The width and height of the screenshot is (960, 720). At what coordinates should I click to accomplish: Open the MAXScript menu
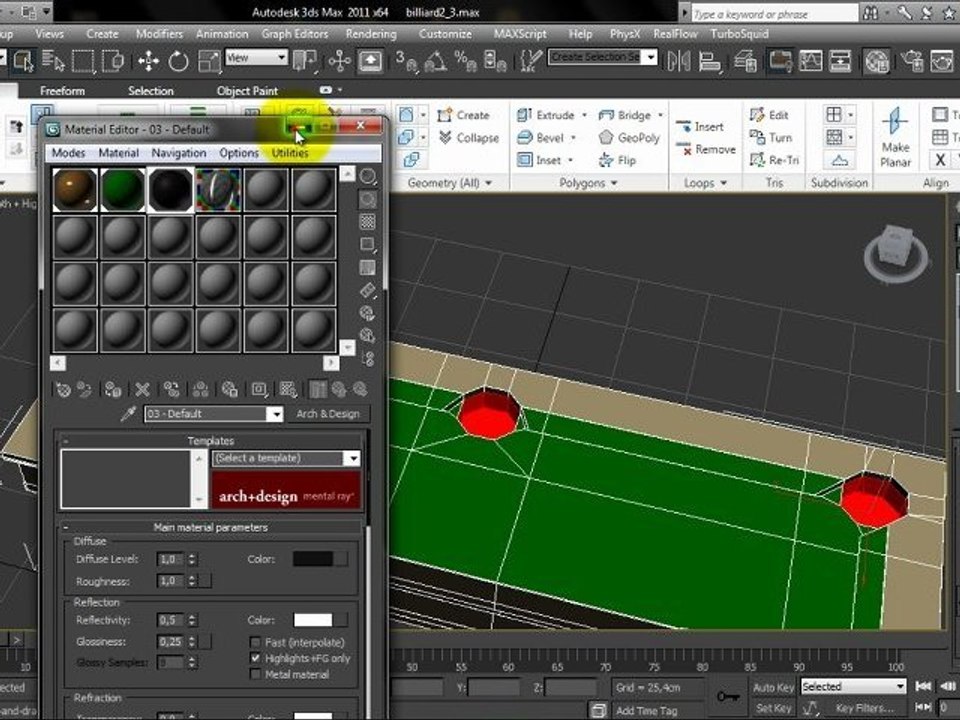point(520,34)
